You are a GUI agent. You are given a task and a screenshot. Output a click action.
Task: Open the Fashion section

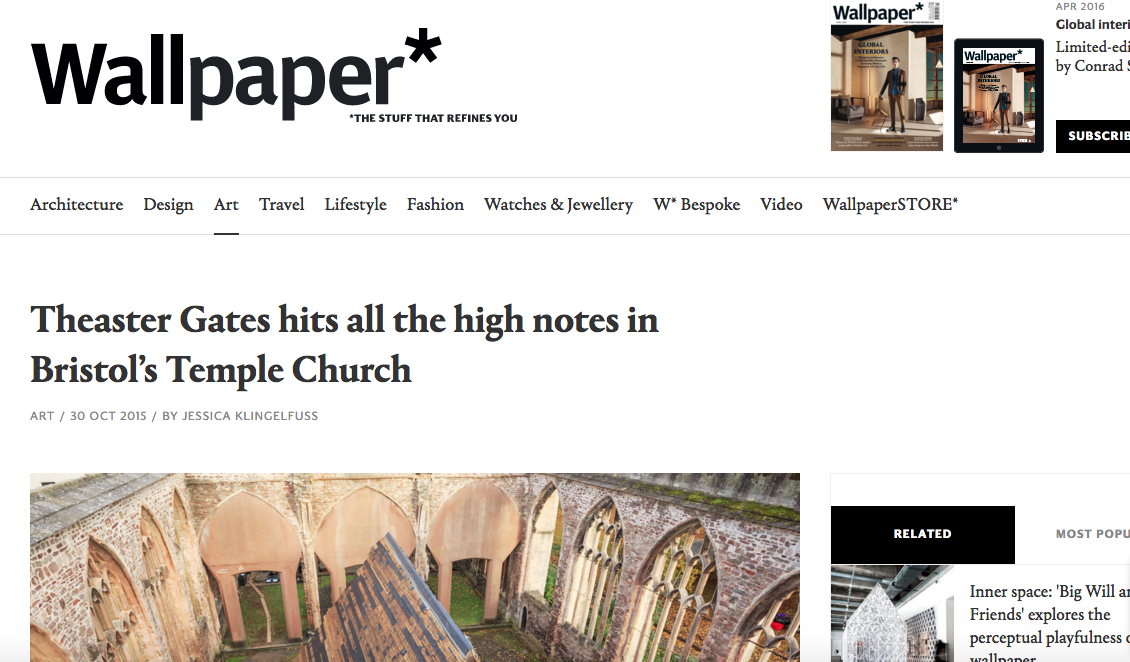(435, 205)
